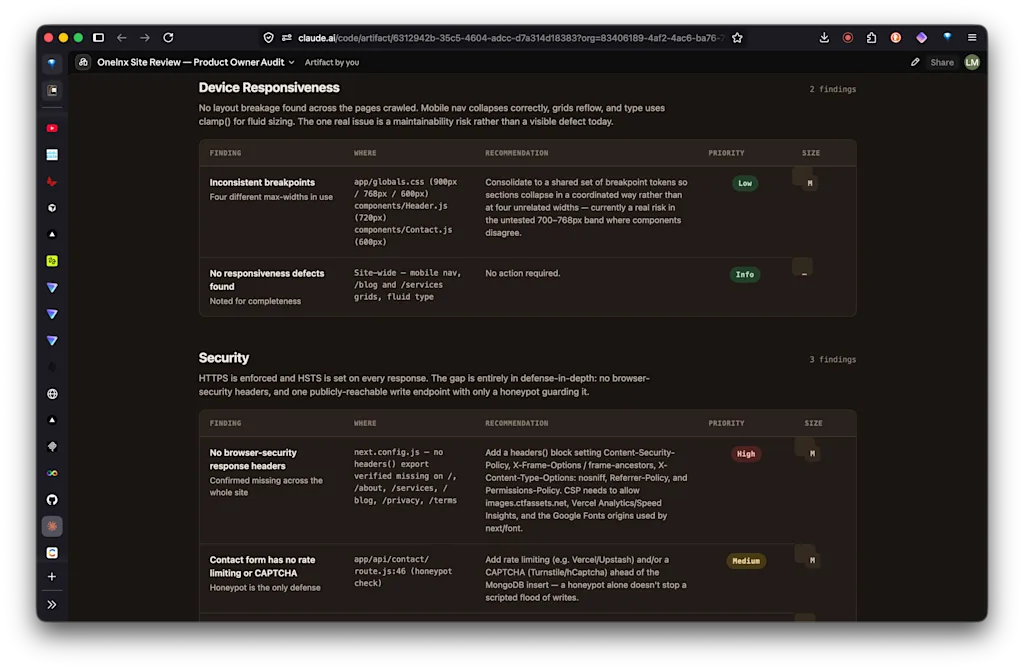Open the globe icon sidebar tab

(52, 394)
